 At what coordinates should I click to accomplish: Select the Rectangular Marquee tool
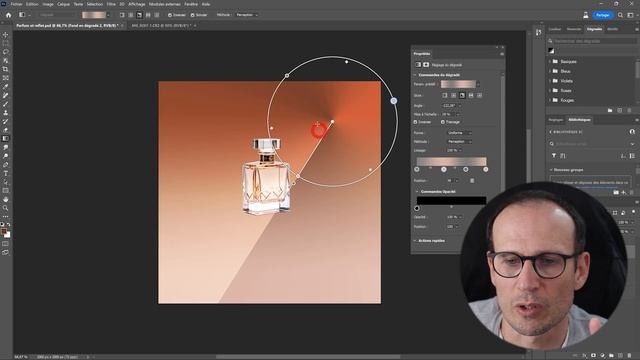5,43
